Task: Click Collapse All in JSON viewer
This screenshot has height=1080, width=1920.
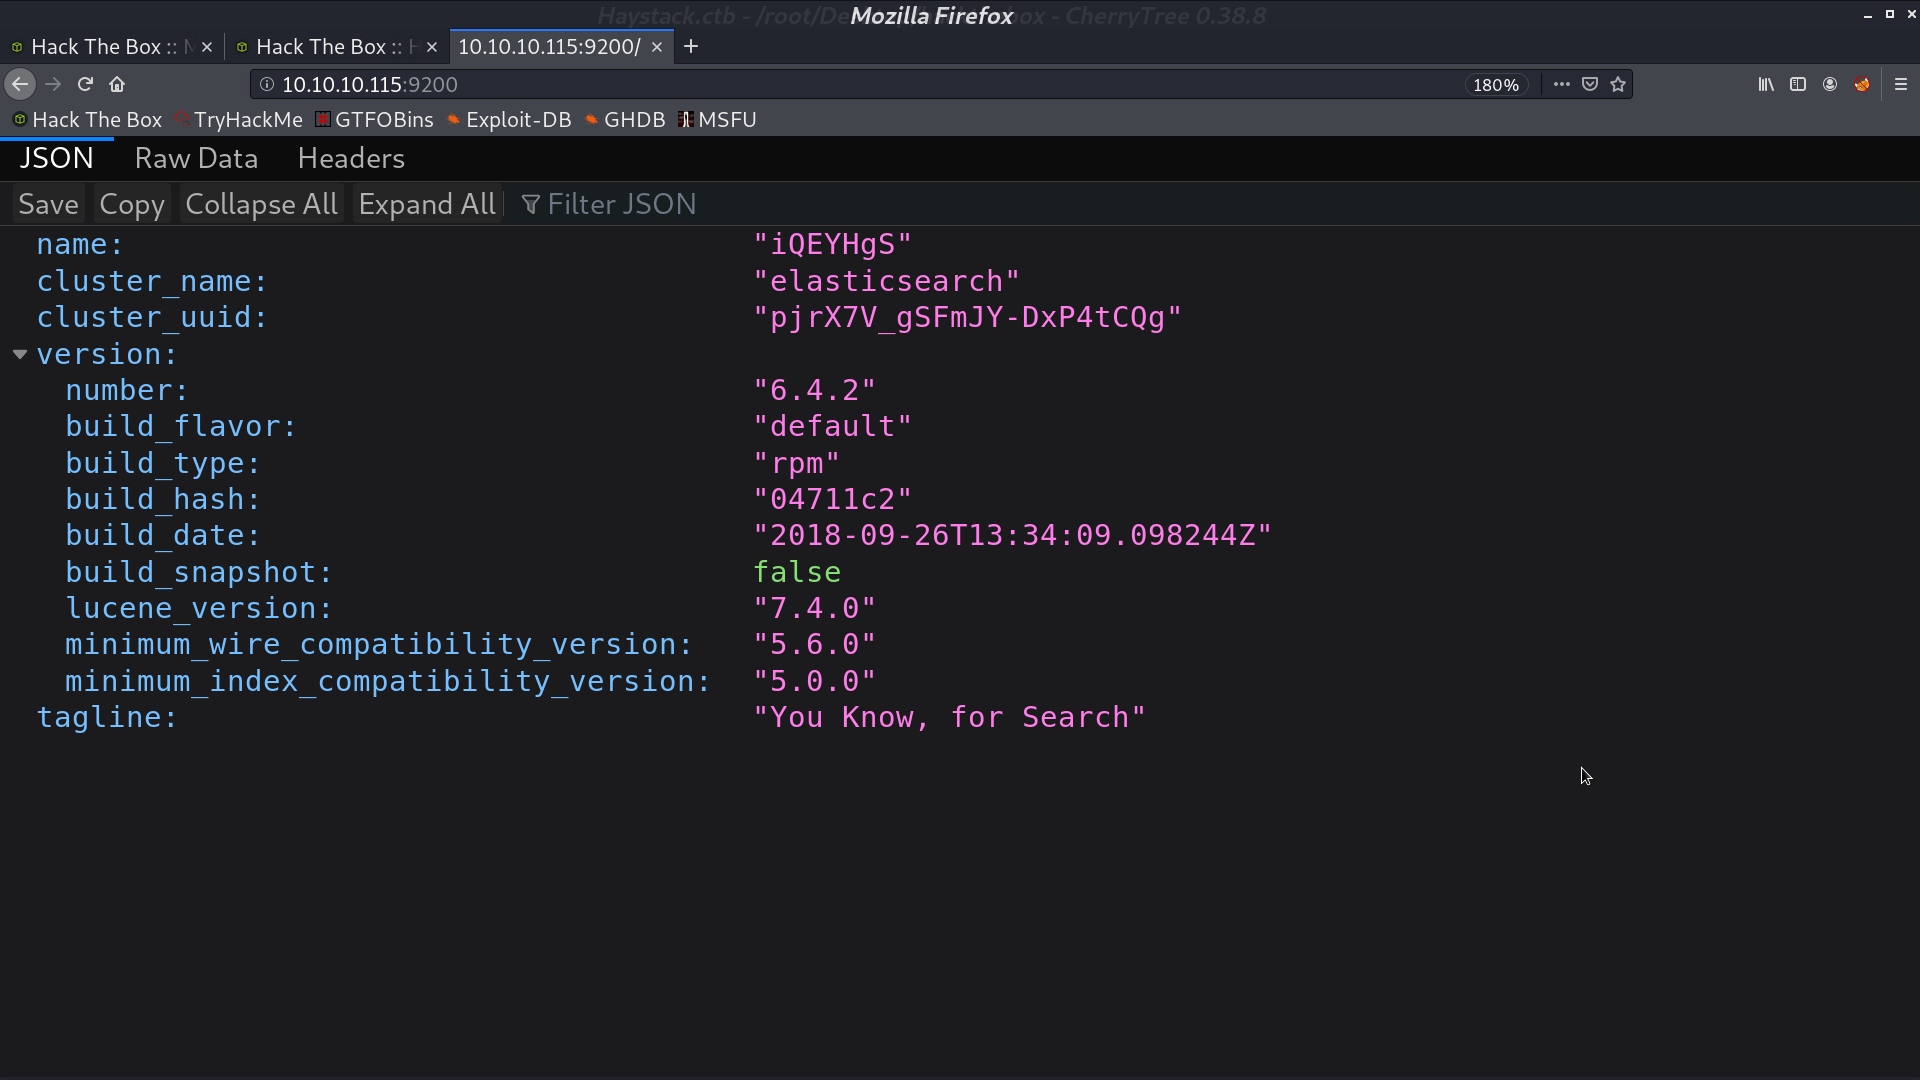Action: [262, 204]
